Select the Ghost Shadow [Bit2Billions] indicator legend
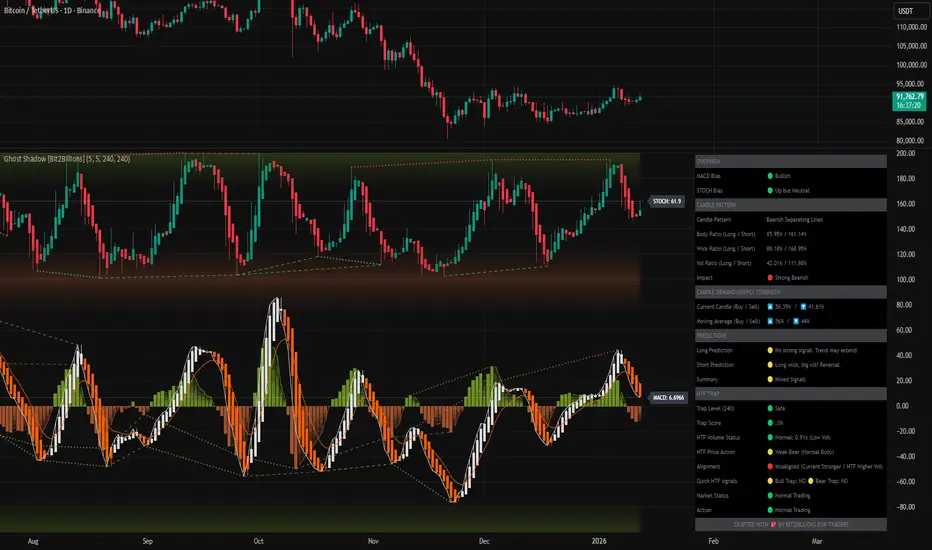Viewport: 932px width, 550px height. coord(67,159)
